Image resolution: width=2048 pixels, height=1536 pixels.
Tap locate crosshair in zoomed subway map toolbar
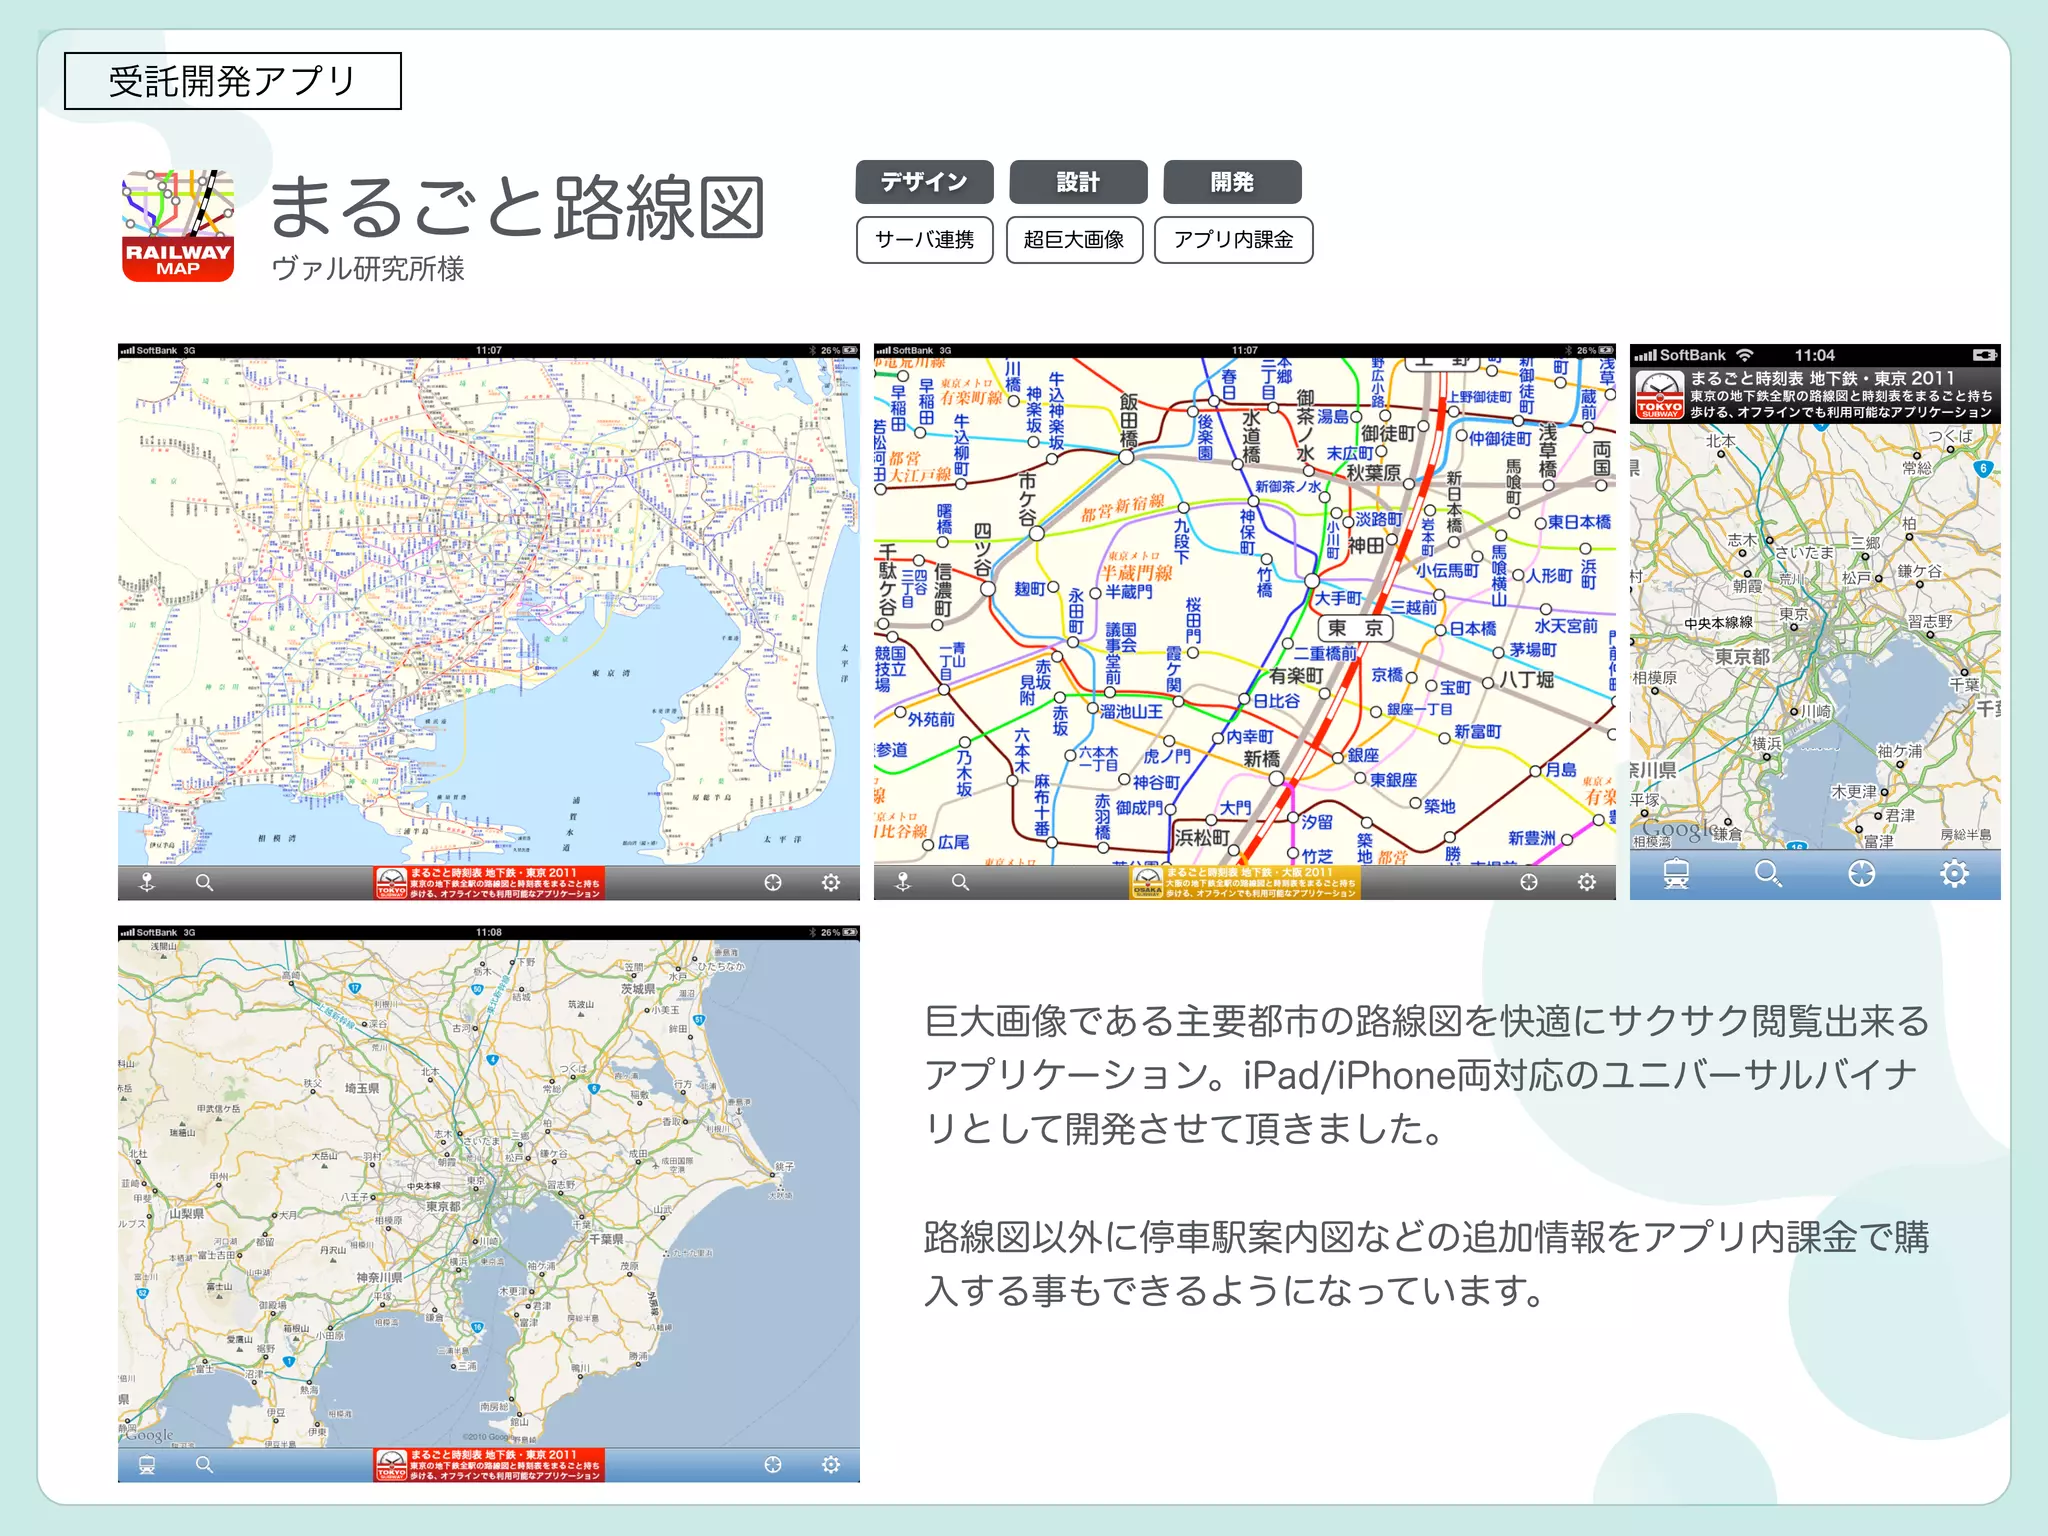click(x=1529, y=882)
